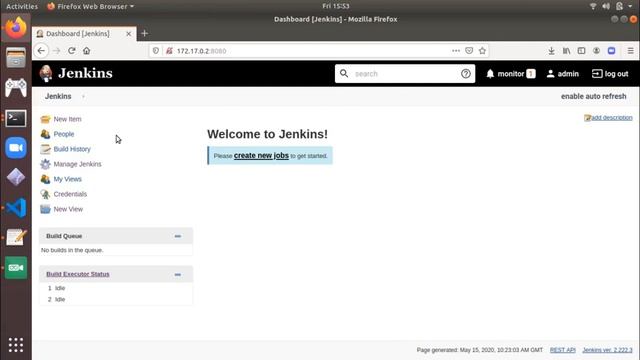Click the New Item link
The height and width of the screenshot is (360, 640).
(67, 119)
